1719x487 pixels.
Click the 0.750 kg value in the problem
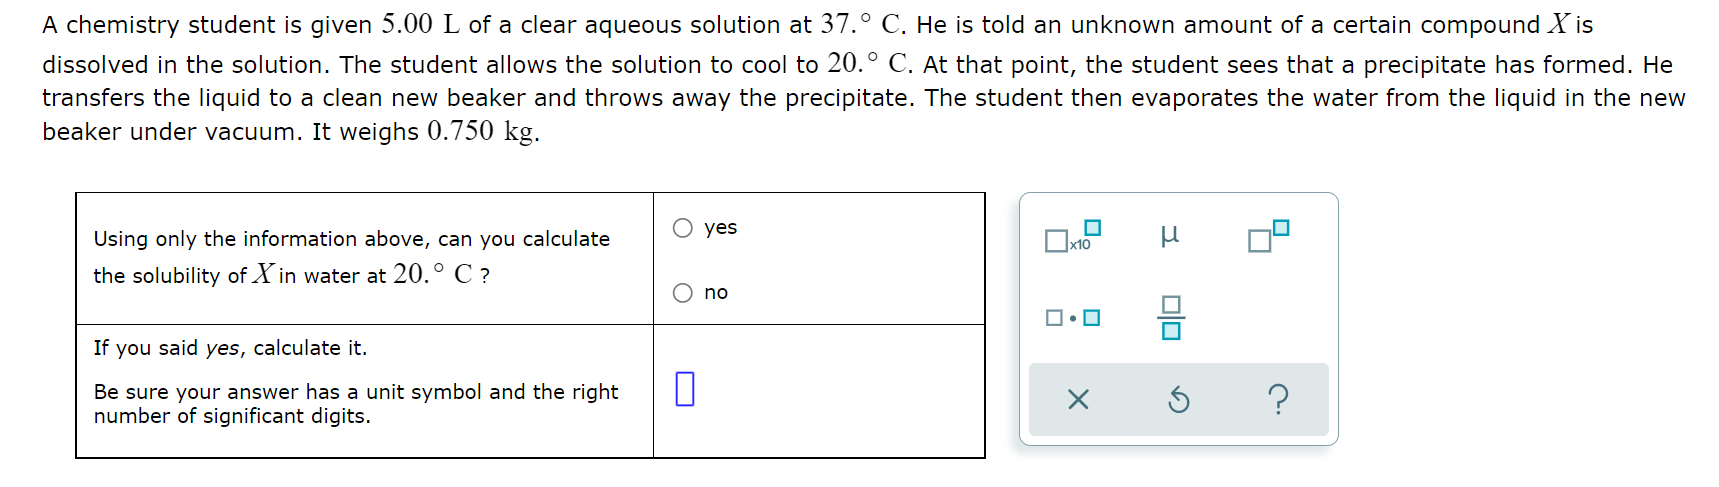coord(482,131)
